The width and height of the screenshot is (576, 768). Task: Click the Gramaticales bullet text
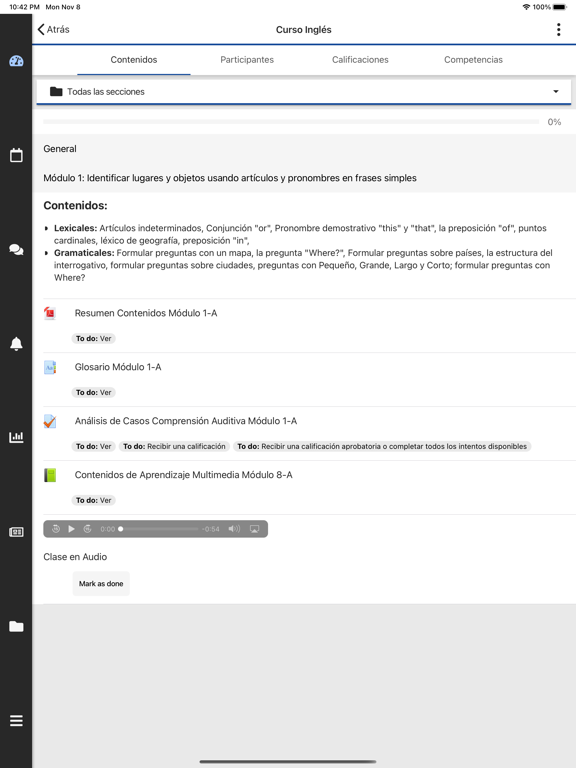303,265
